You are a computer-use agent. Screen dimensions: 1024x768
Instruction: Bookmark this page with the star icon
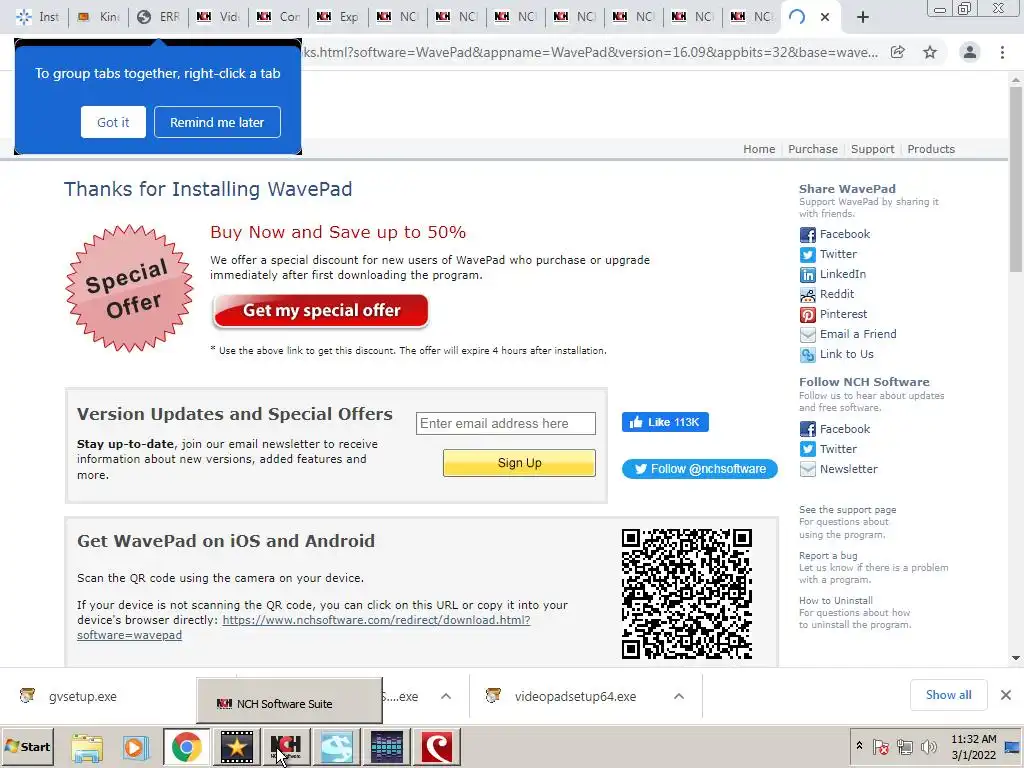point(930,52)
